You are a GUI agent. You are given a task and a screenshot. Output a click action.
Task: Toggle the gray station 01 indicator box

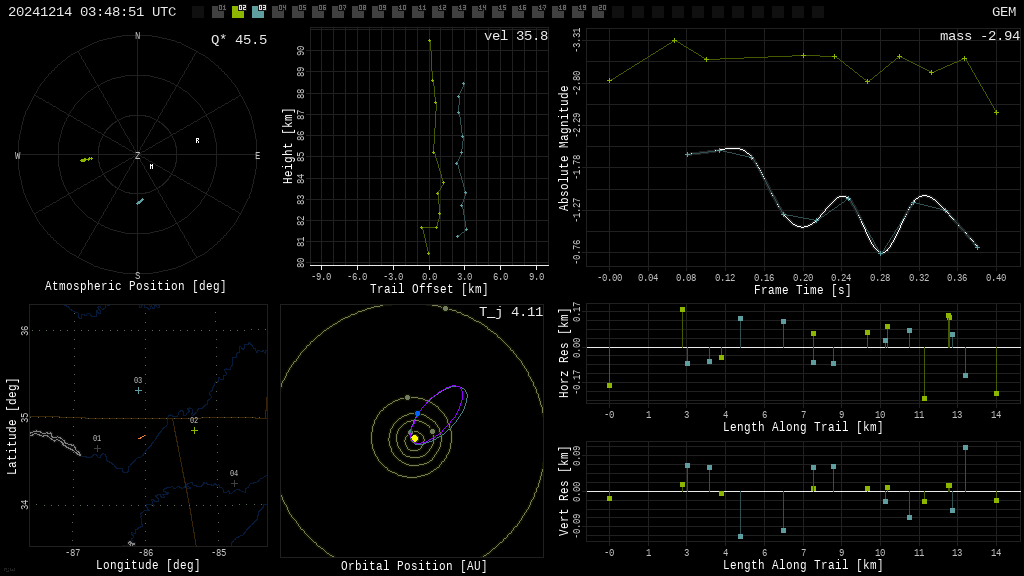click(218, 12)
